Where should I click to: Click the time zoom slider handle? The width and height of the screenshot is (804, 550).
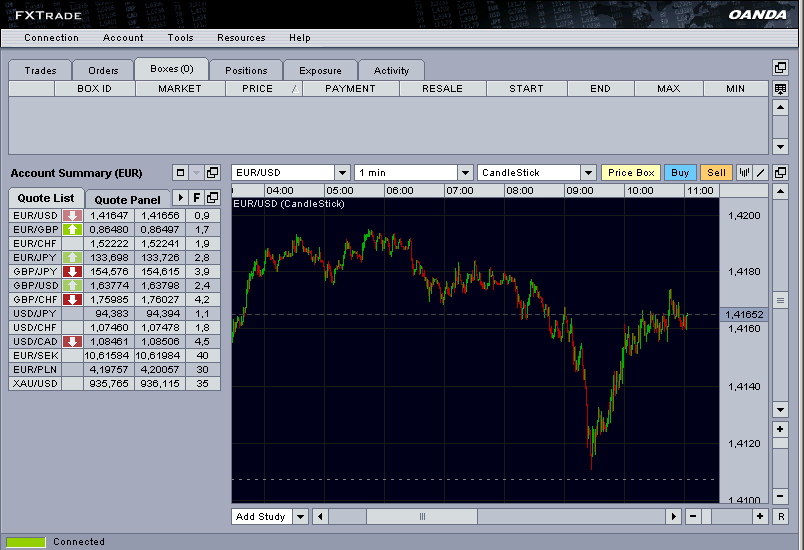click(707, 516)
